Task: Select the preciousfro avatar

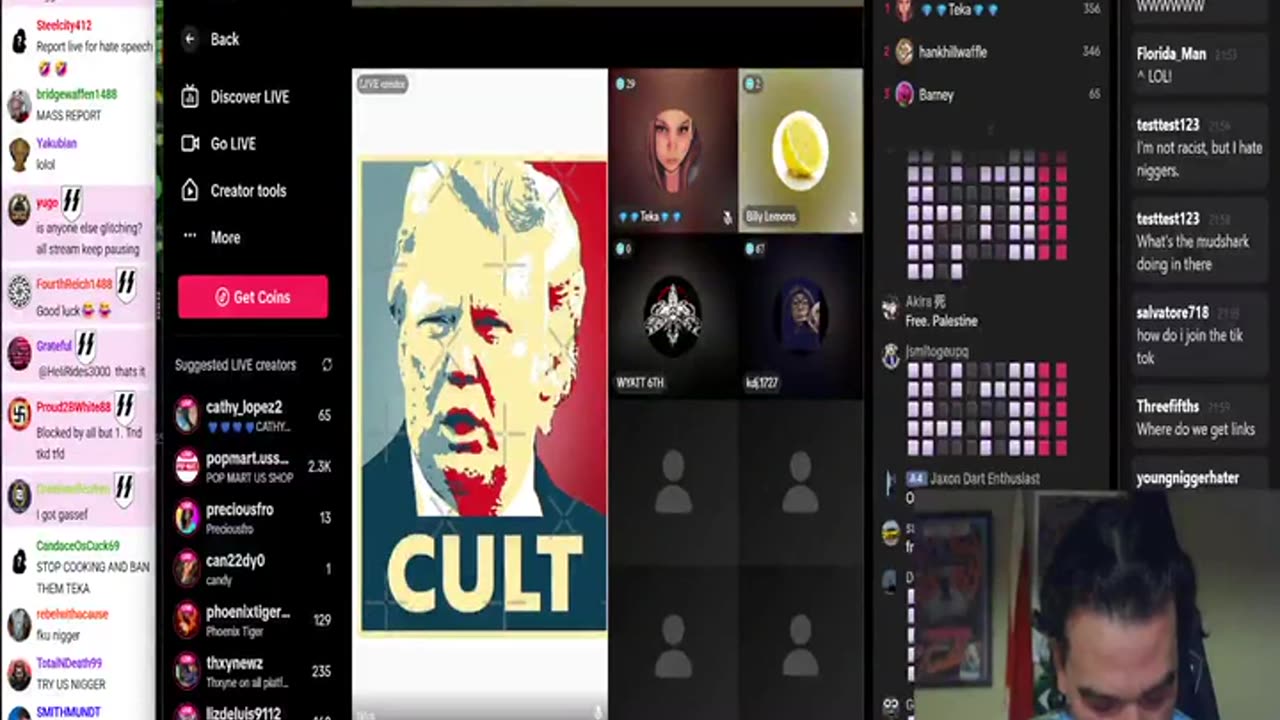Action: point(187,517)
